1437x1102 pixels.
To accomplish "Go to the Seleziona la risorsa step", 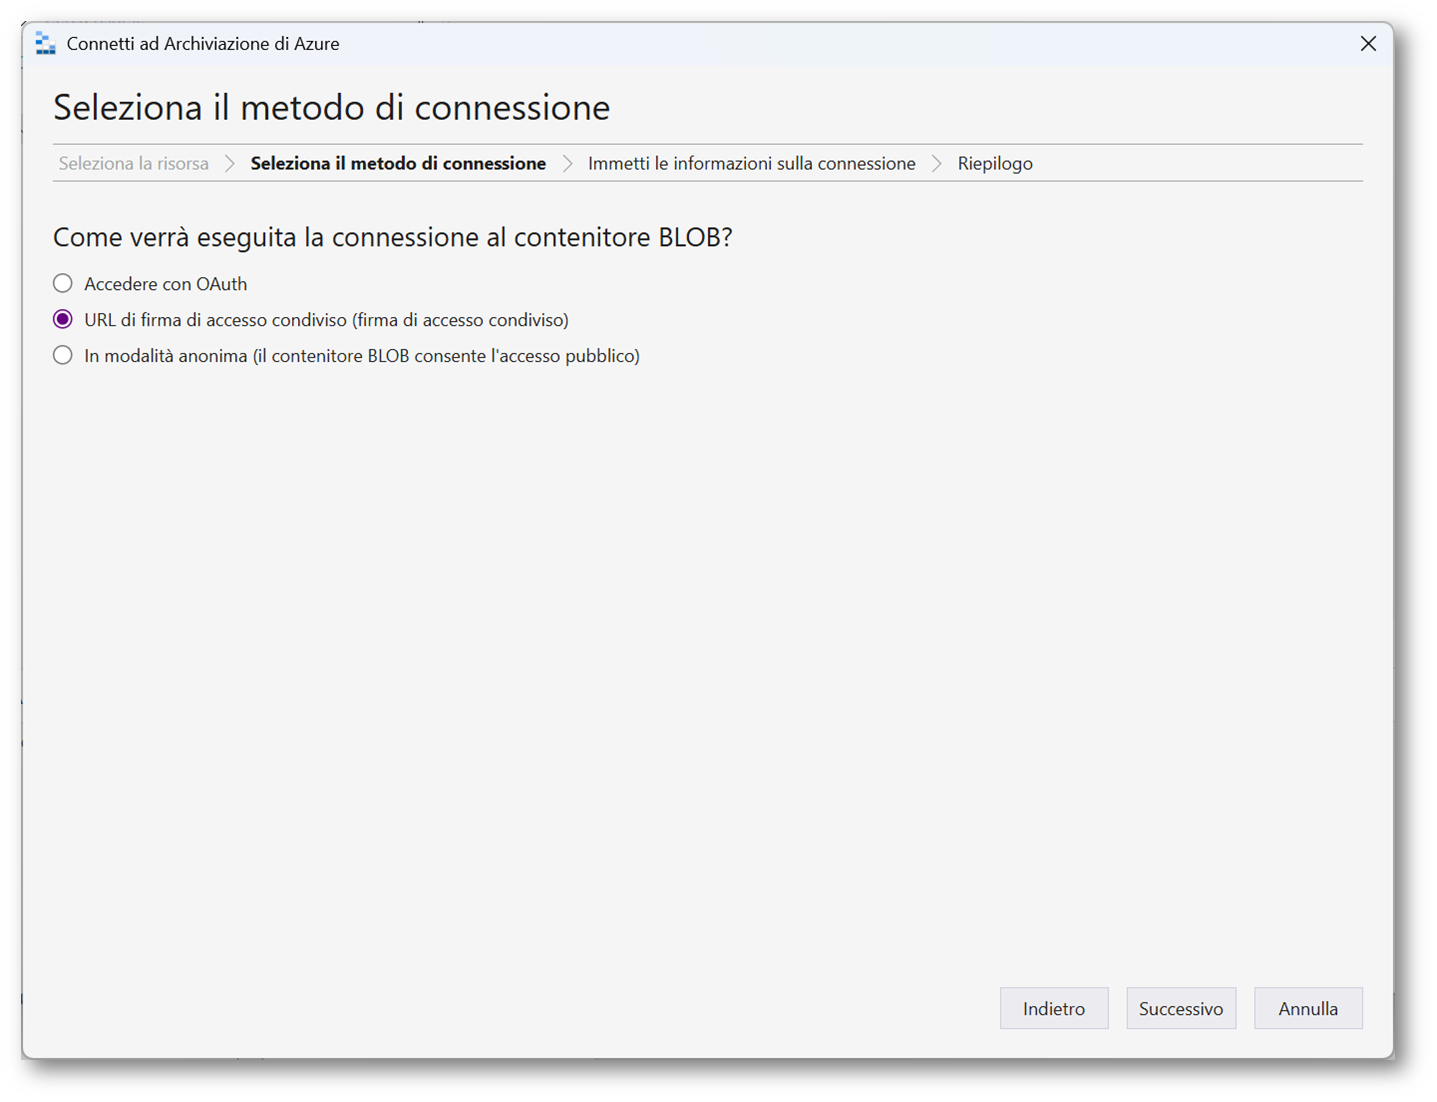I will tap(134, 164).
